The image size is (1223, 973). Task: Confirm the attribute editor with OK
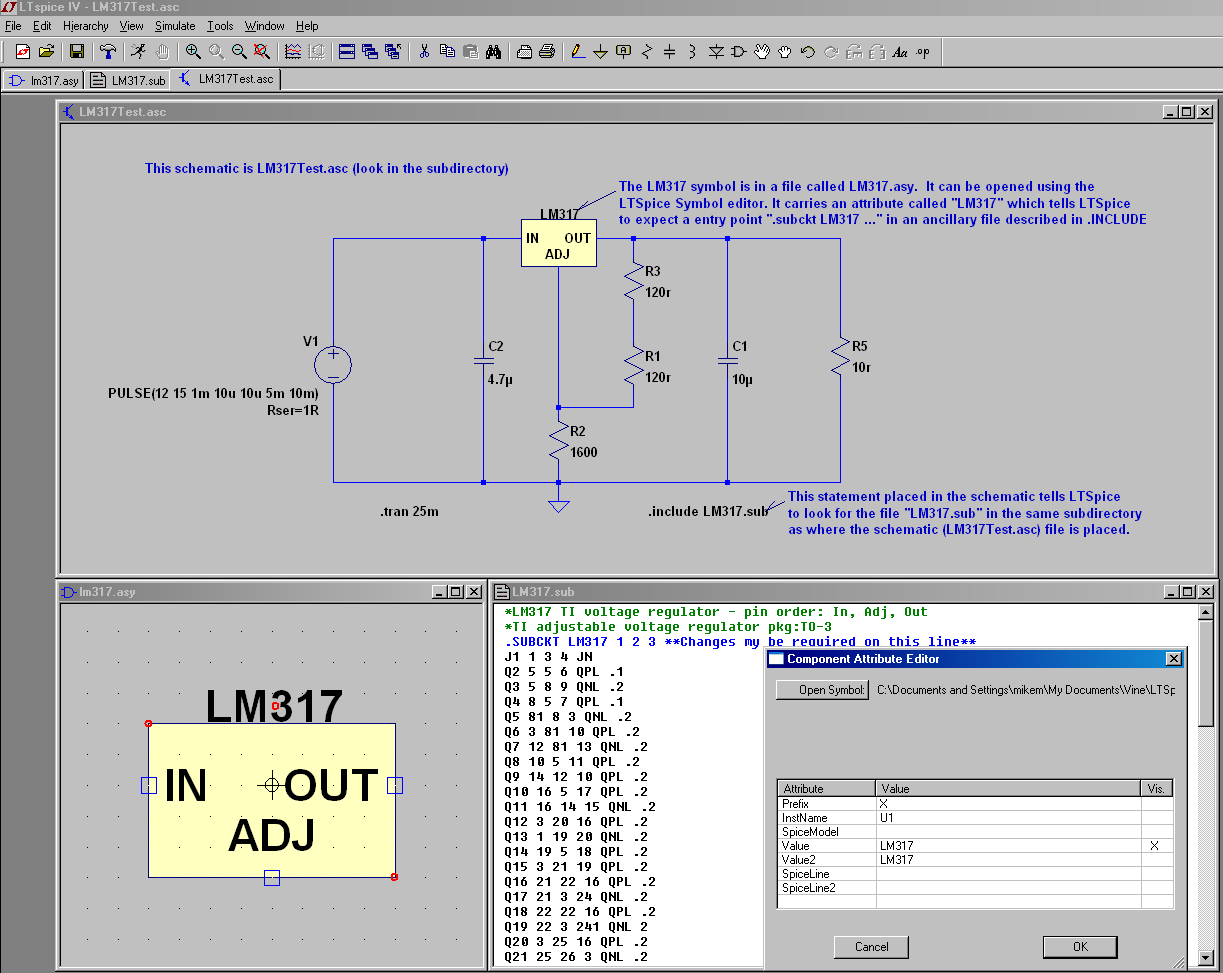tap(1080, 947)
